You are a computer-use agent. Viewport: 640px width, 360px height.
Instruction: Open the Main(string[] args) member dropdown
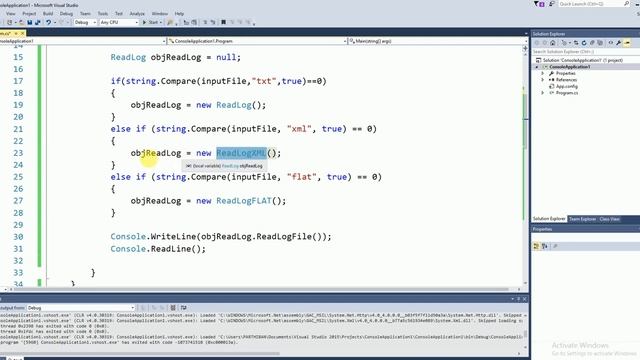437,41
